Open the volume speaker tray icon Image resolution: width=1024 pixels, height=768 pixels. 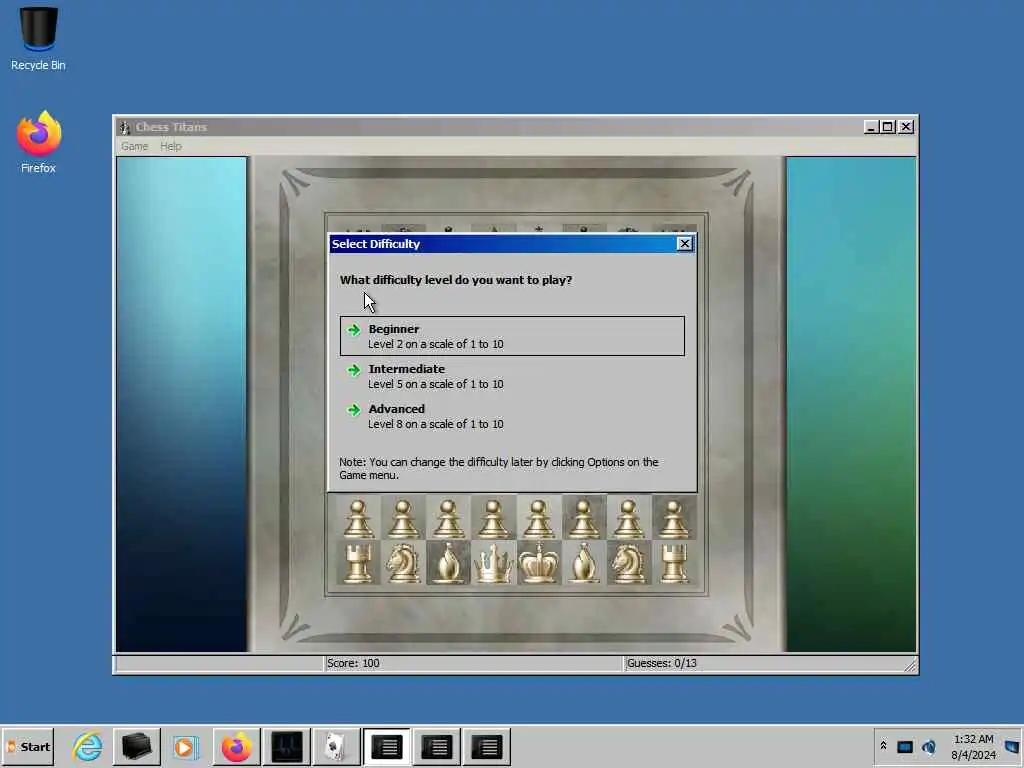coord(929,746)
